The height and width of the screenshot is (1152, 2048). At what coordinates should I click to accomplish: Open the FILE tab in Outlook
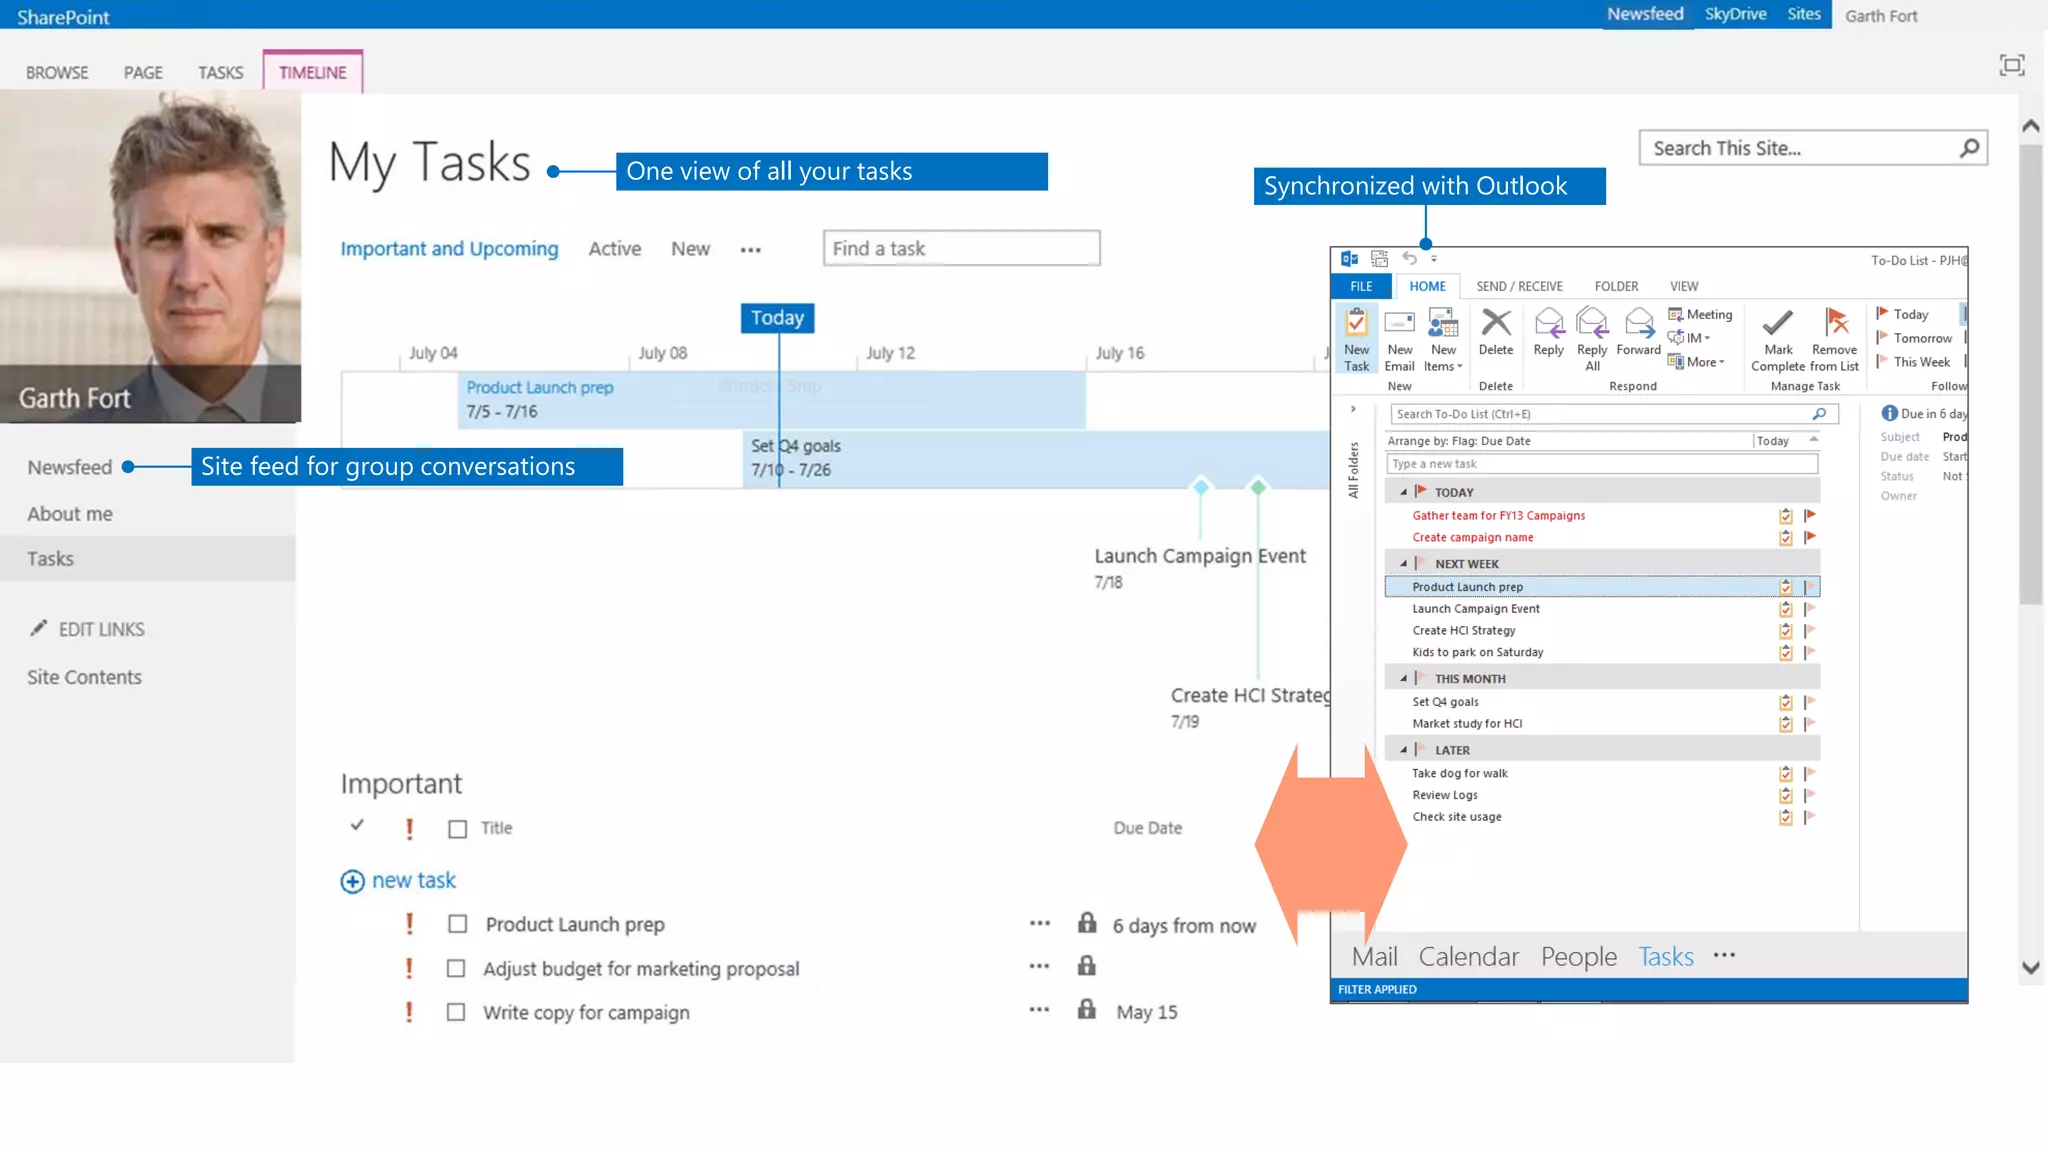1361,286
